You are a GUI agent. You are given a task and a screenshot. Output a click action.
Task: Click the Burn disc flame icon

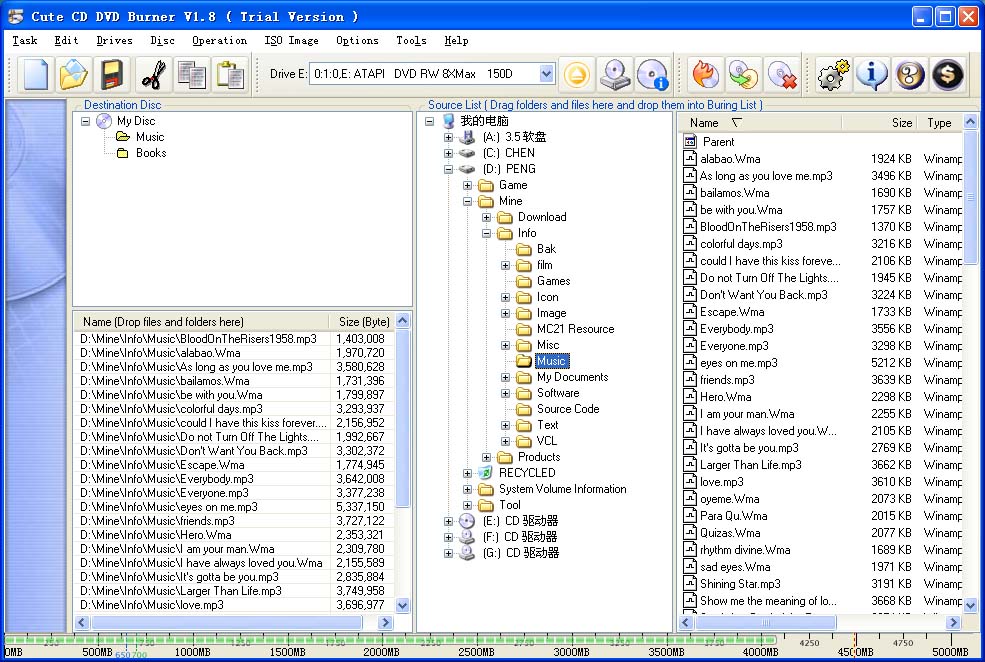(x=705, y=75)
